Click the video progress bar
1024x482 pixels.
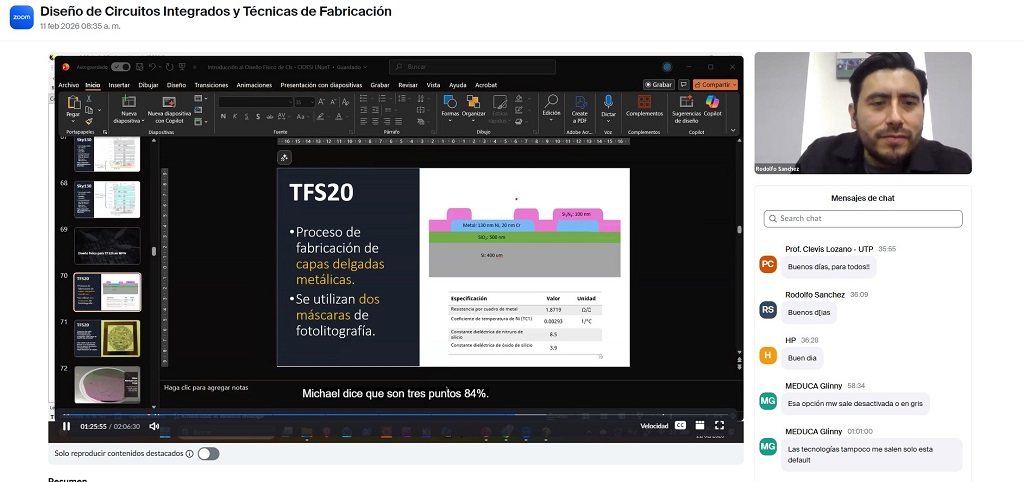400,413
